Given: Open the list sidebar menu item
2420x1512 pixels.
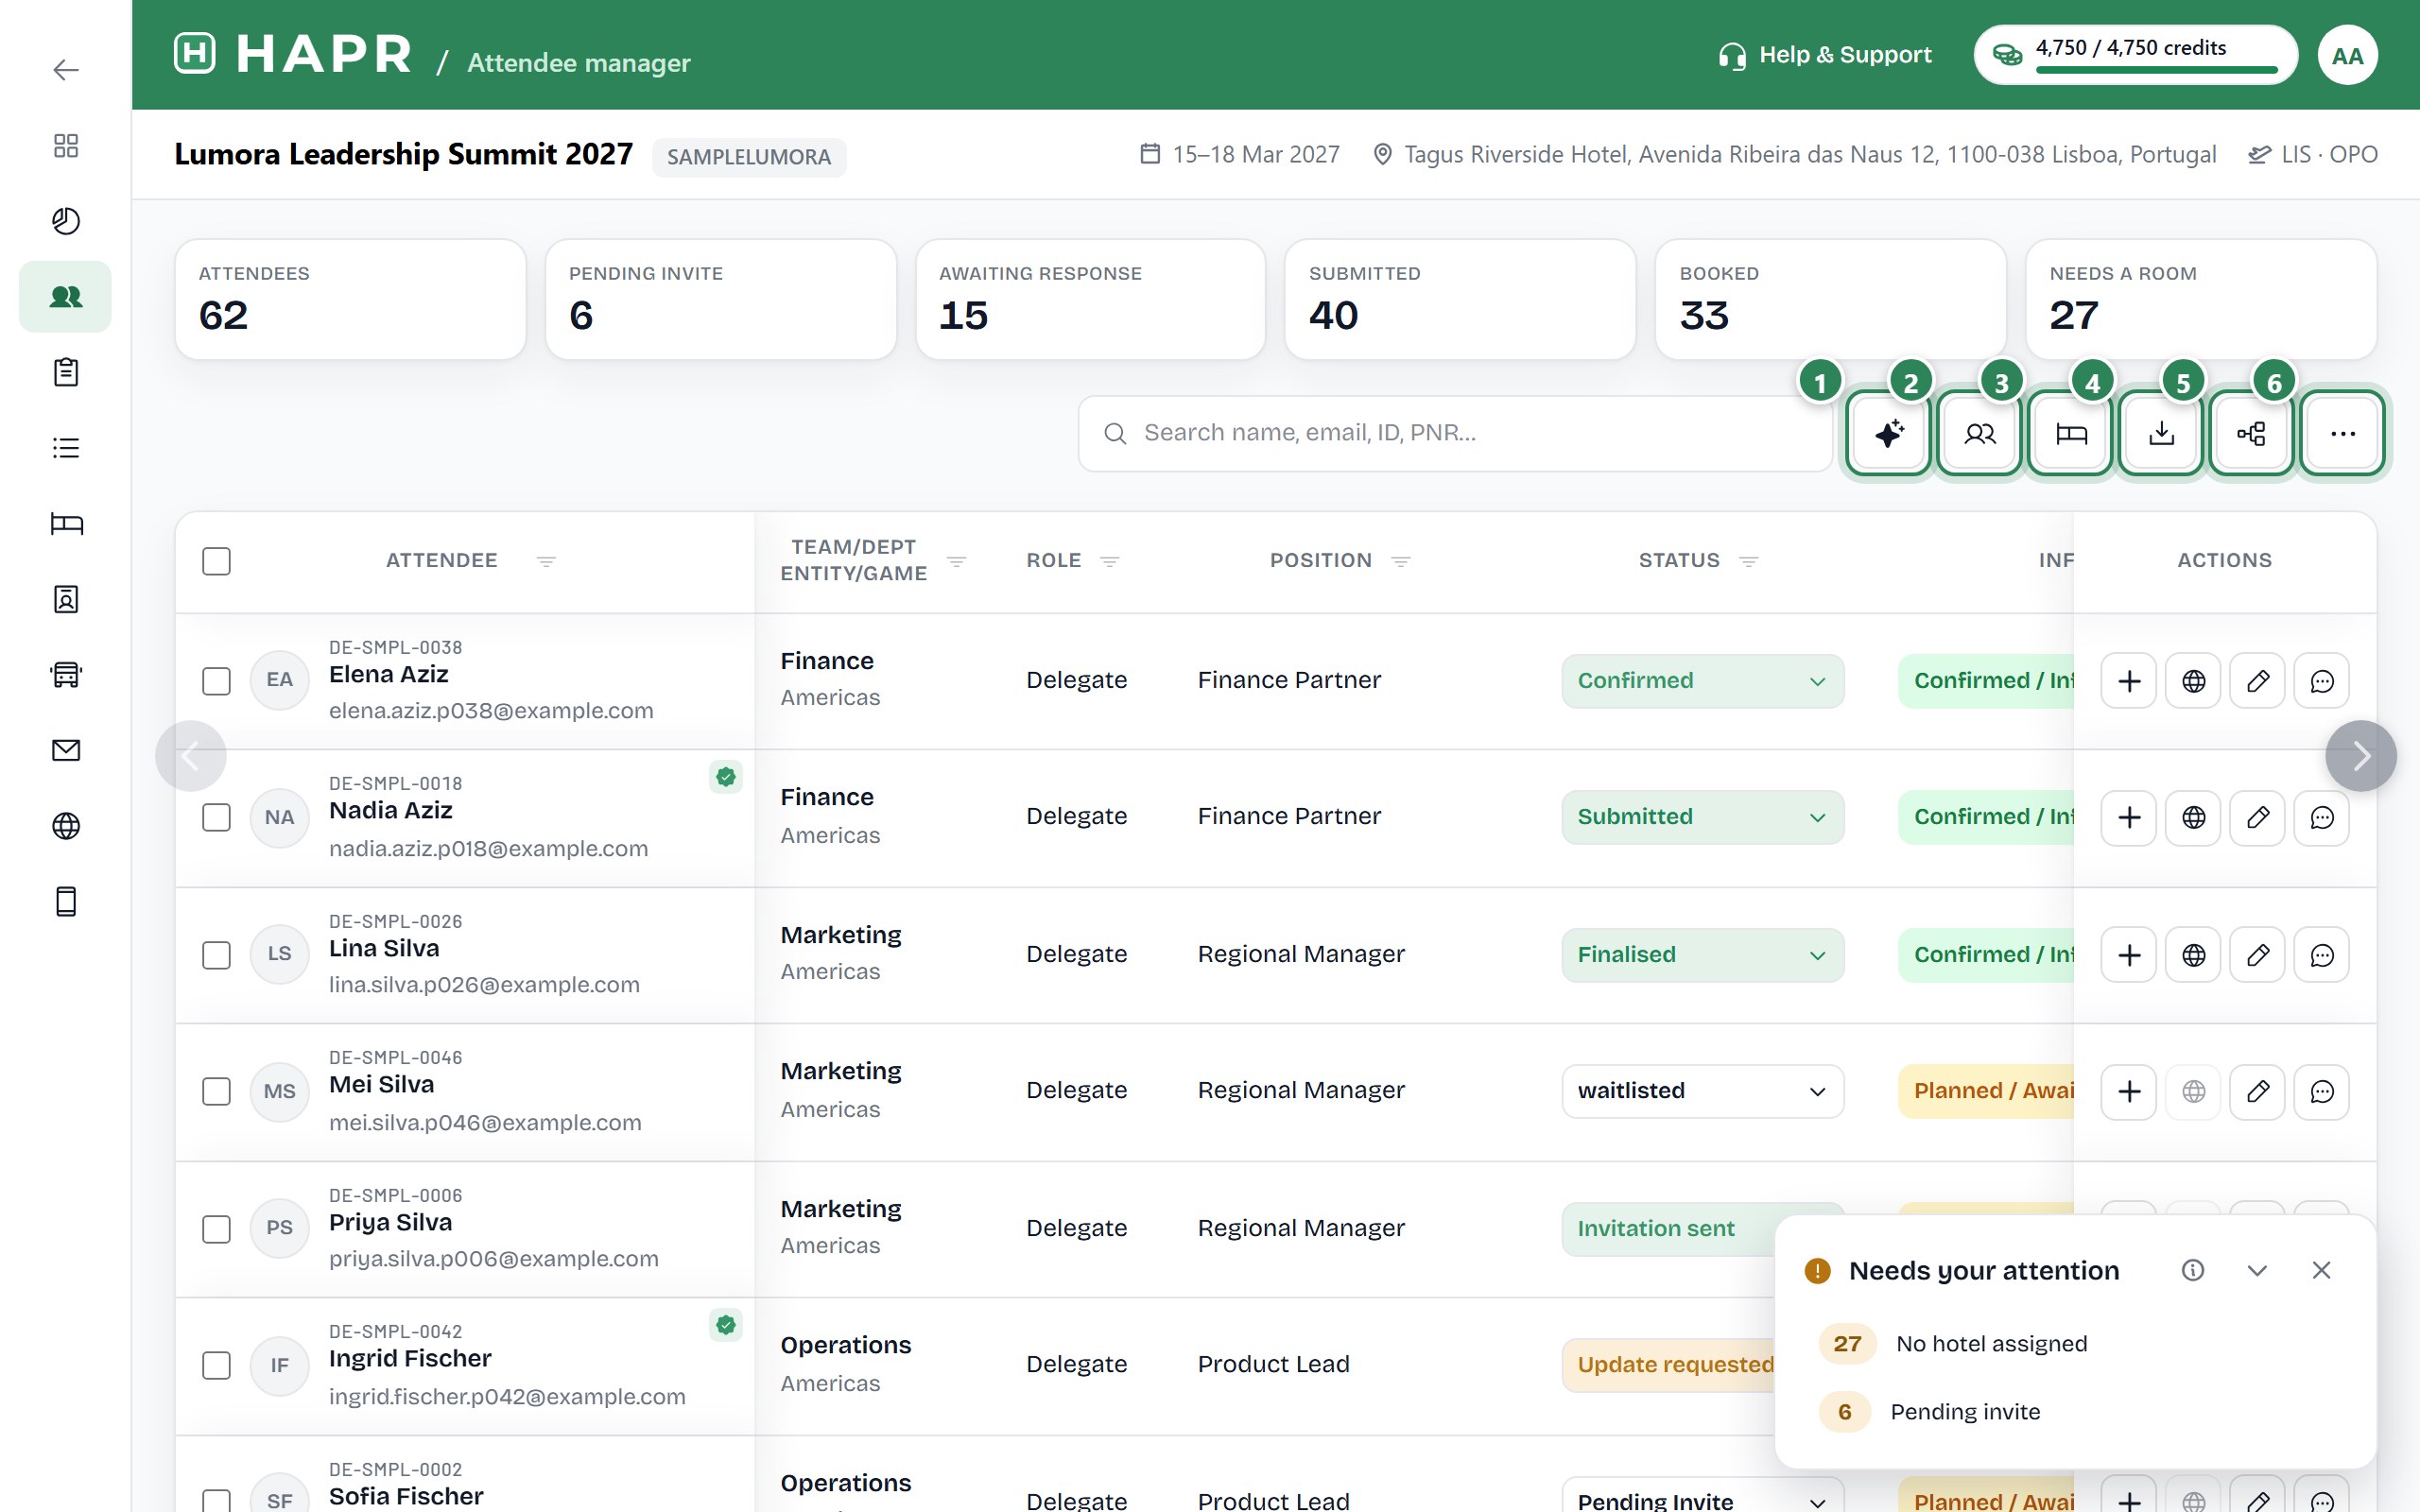Looking at the screenshot, I should 66,448.
